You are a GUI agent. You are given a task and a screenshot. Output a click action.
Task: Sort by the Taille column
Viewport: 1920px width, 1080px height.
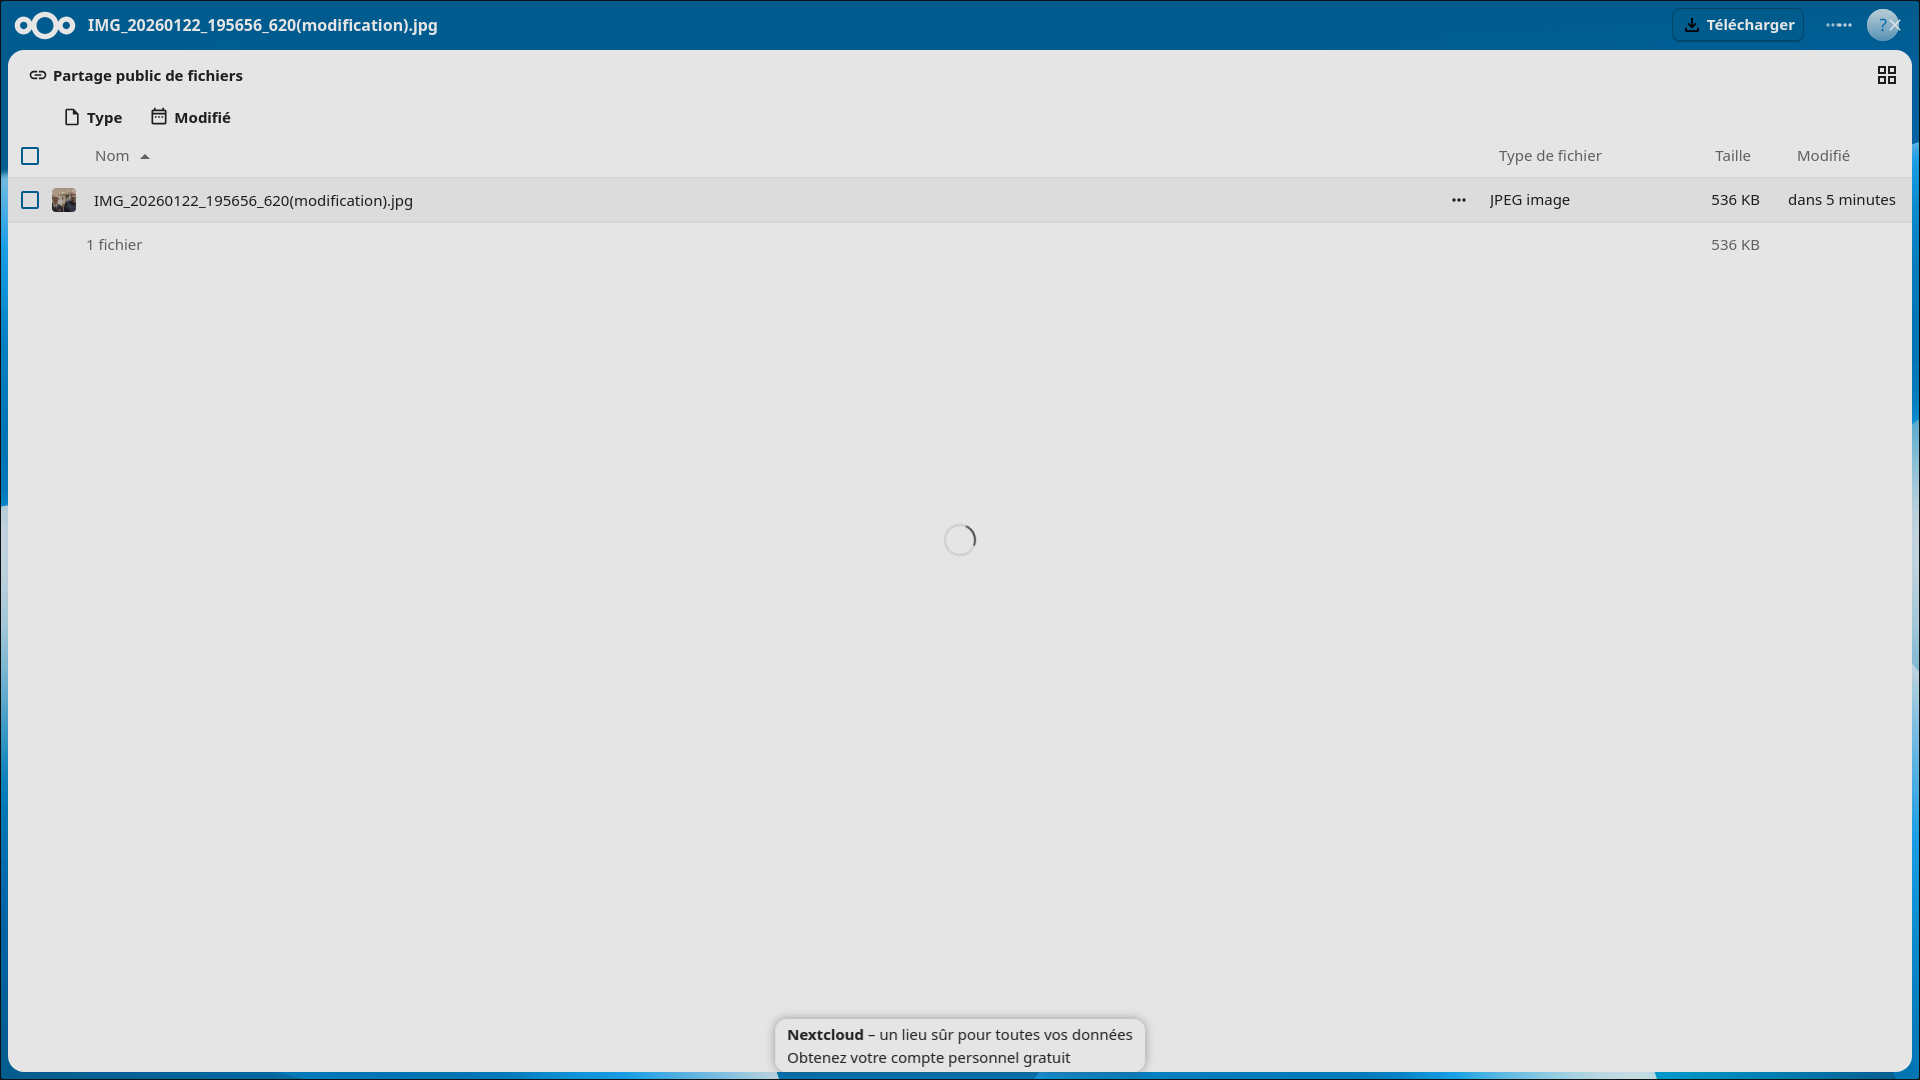point(1732,156)
